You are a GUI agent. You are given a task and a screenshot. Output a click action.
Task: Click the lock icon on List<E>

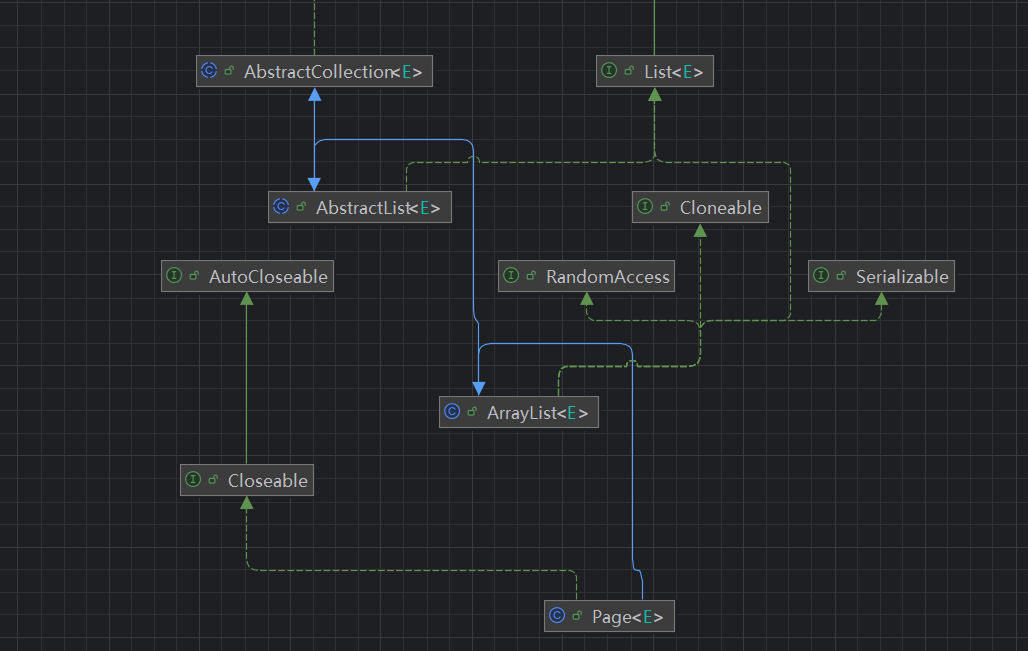[x=629, y=70]
